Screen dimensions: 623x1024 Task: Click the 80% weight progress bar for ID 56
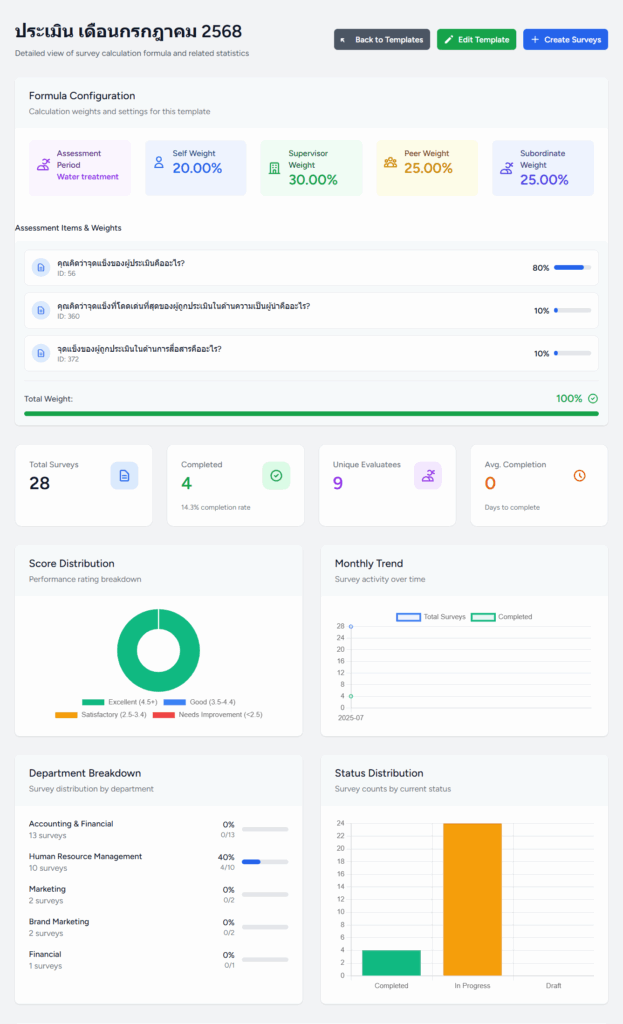[572, 268]
